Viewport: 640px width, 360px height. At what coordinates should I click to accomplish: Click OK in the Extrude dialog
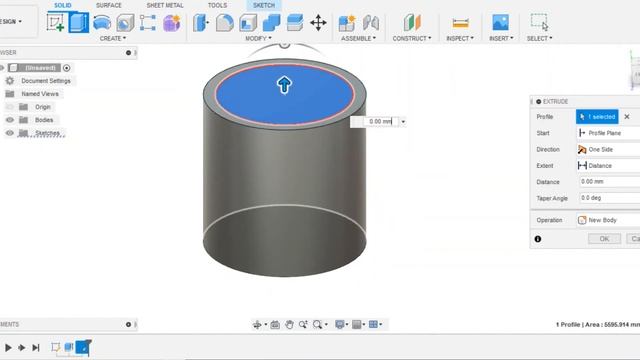(x=604, y=239)
